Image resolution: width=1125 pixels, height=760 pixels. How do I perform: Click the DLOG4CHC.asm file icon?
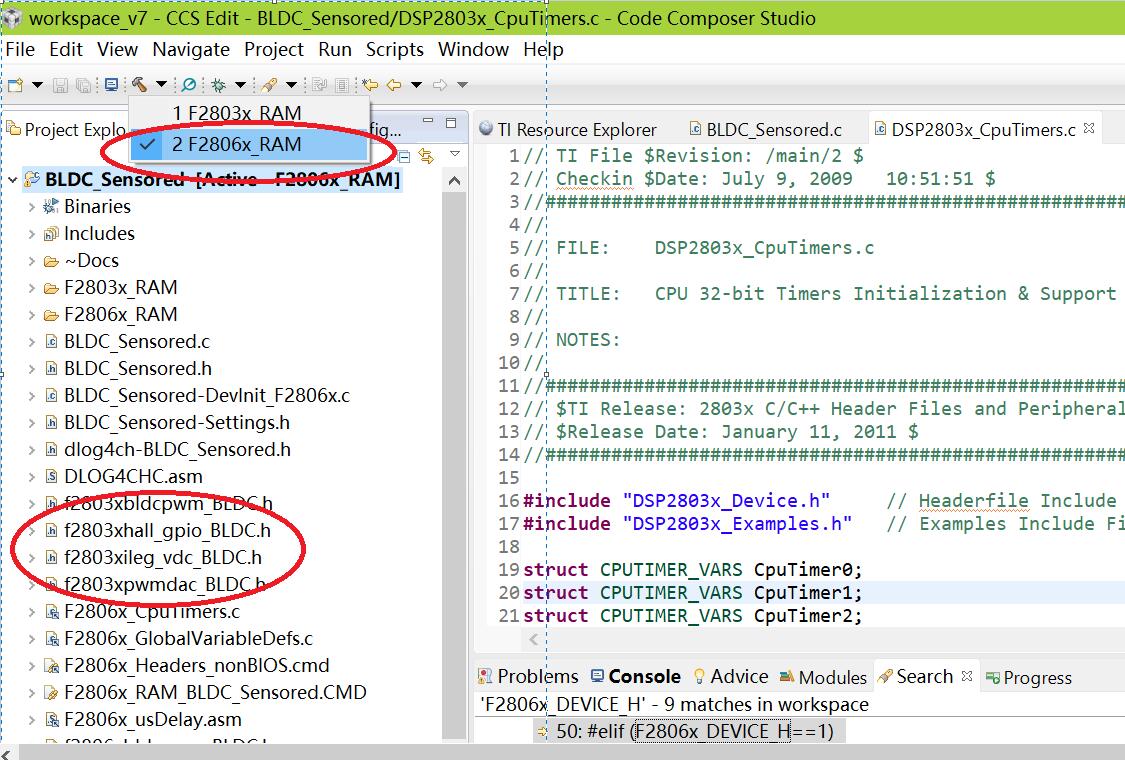coord(51,477)
